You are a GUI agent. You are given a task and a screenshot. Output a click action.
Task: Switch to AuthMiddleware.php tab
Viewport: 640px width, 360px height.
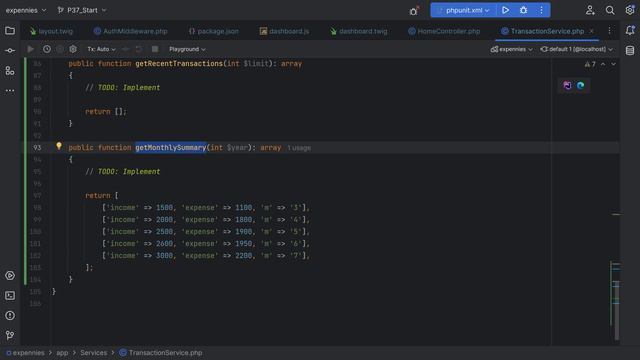(130, 31)
